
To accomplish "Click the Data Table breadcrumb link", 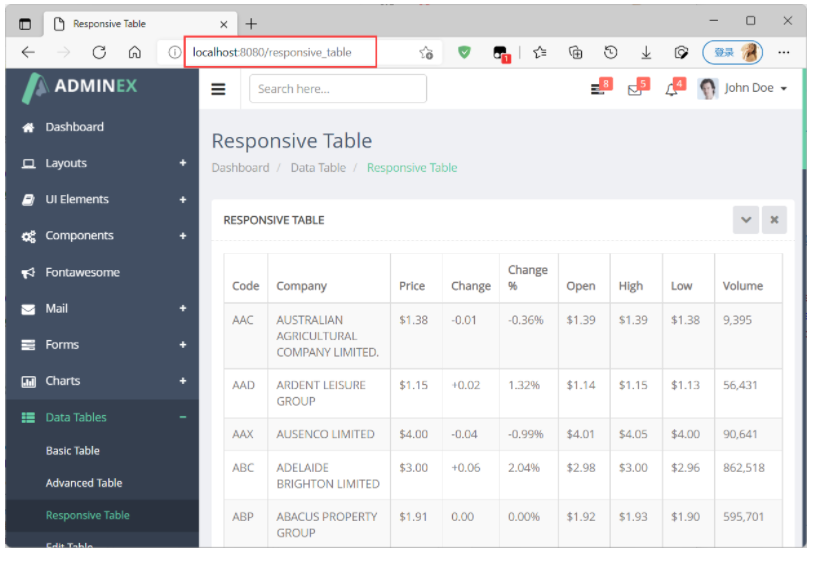I will (318, 168).
